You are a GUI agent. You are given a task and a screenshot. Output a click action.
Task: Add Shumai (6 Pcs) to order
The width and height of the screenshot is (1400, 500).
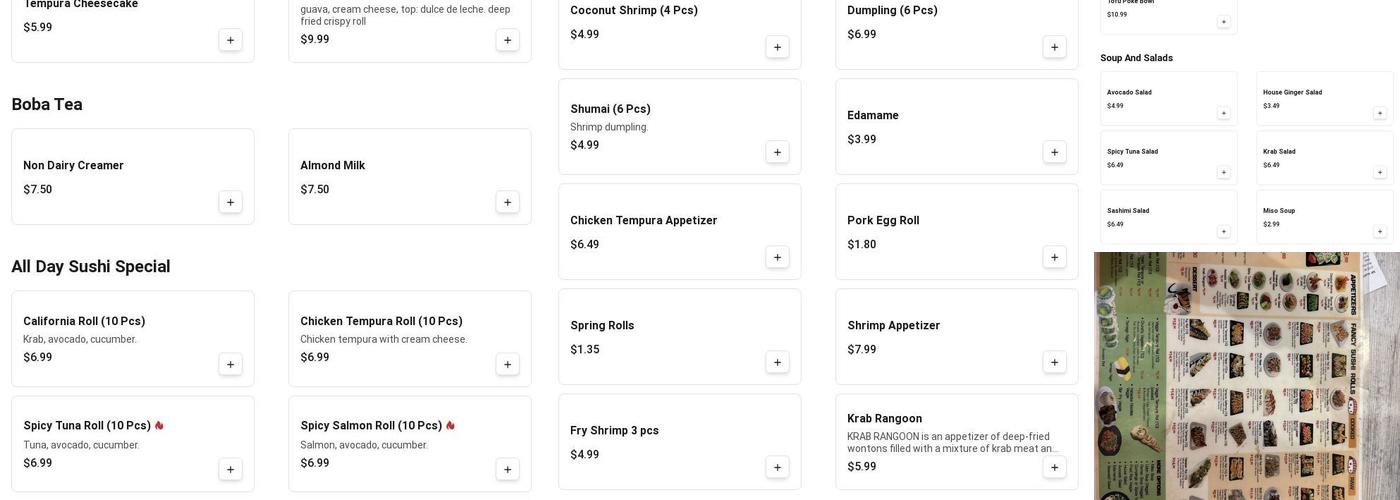777,152
